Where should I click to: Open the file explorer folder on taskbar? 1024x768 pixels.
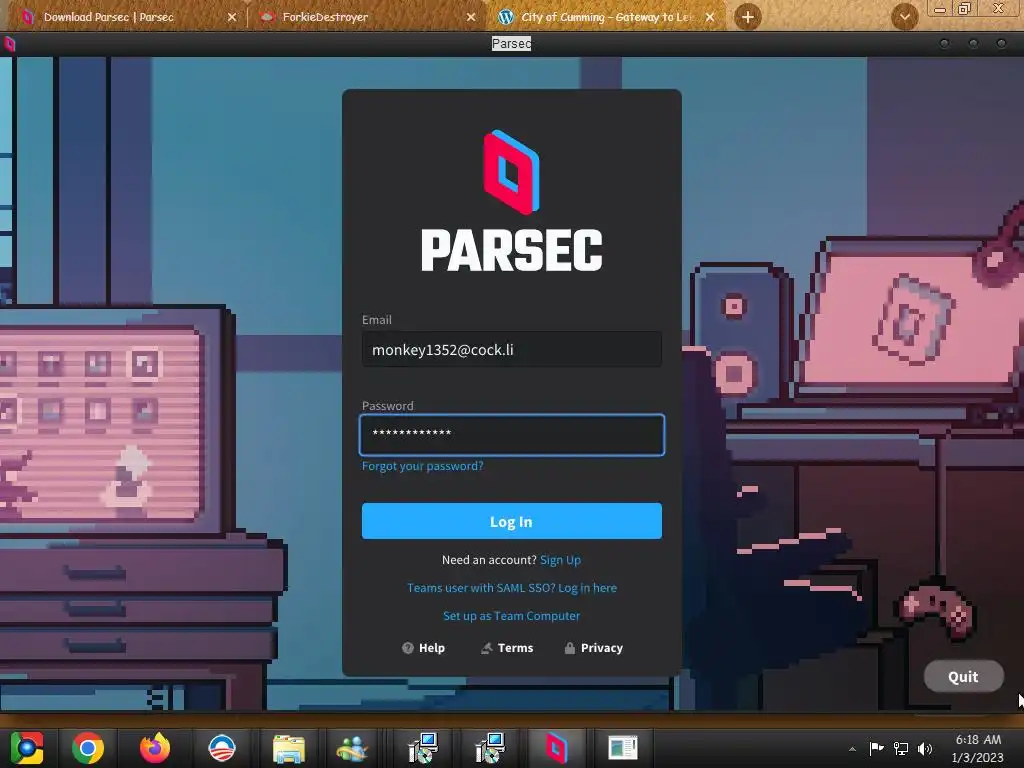(x=289, y=748)
